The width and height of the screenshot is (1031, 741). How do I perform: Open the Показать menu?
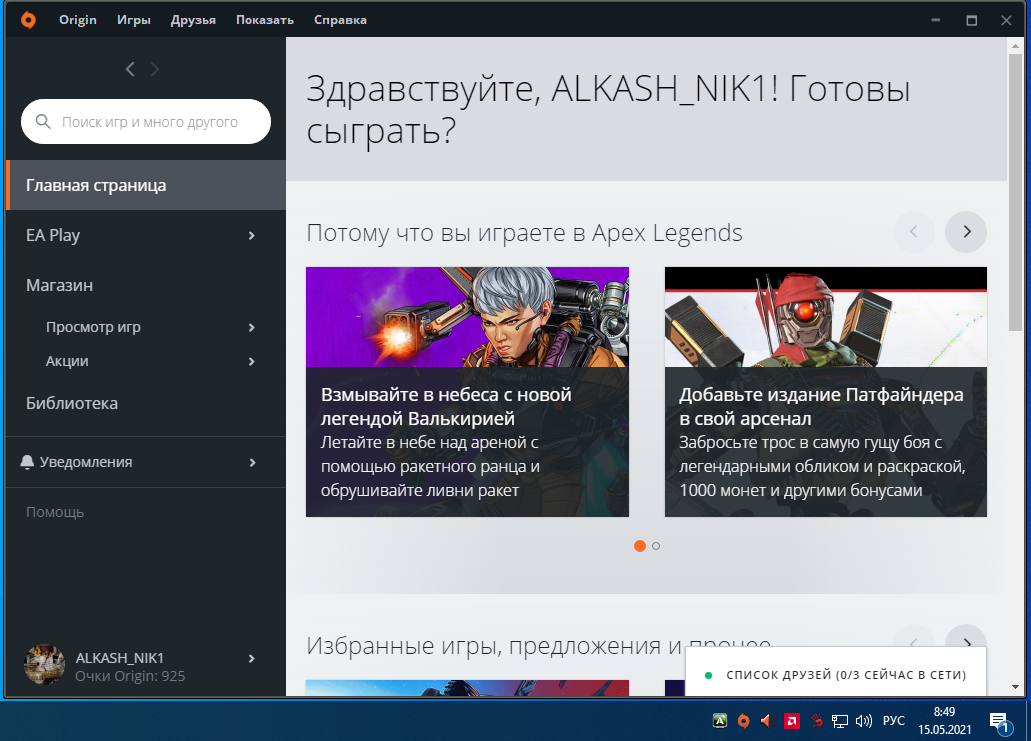point(264,20)
